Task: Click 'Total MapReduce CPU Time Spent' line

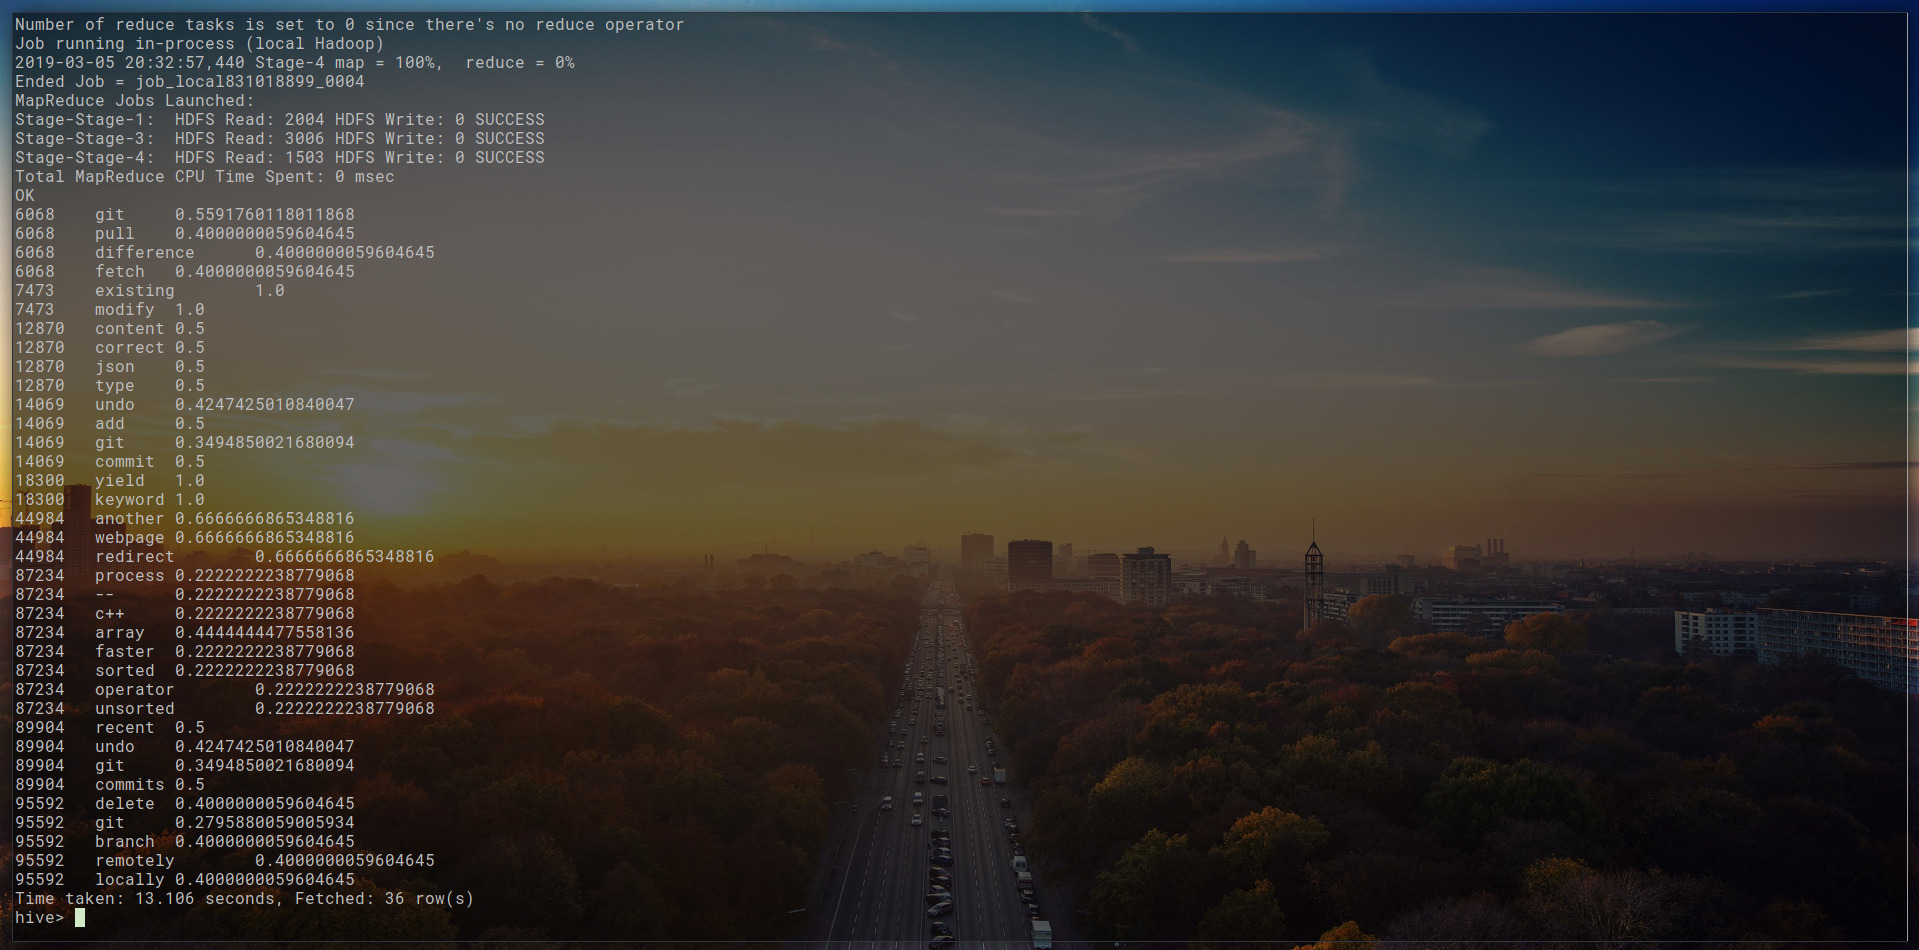Action: 205,176
